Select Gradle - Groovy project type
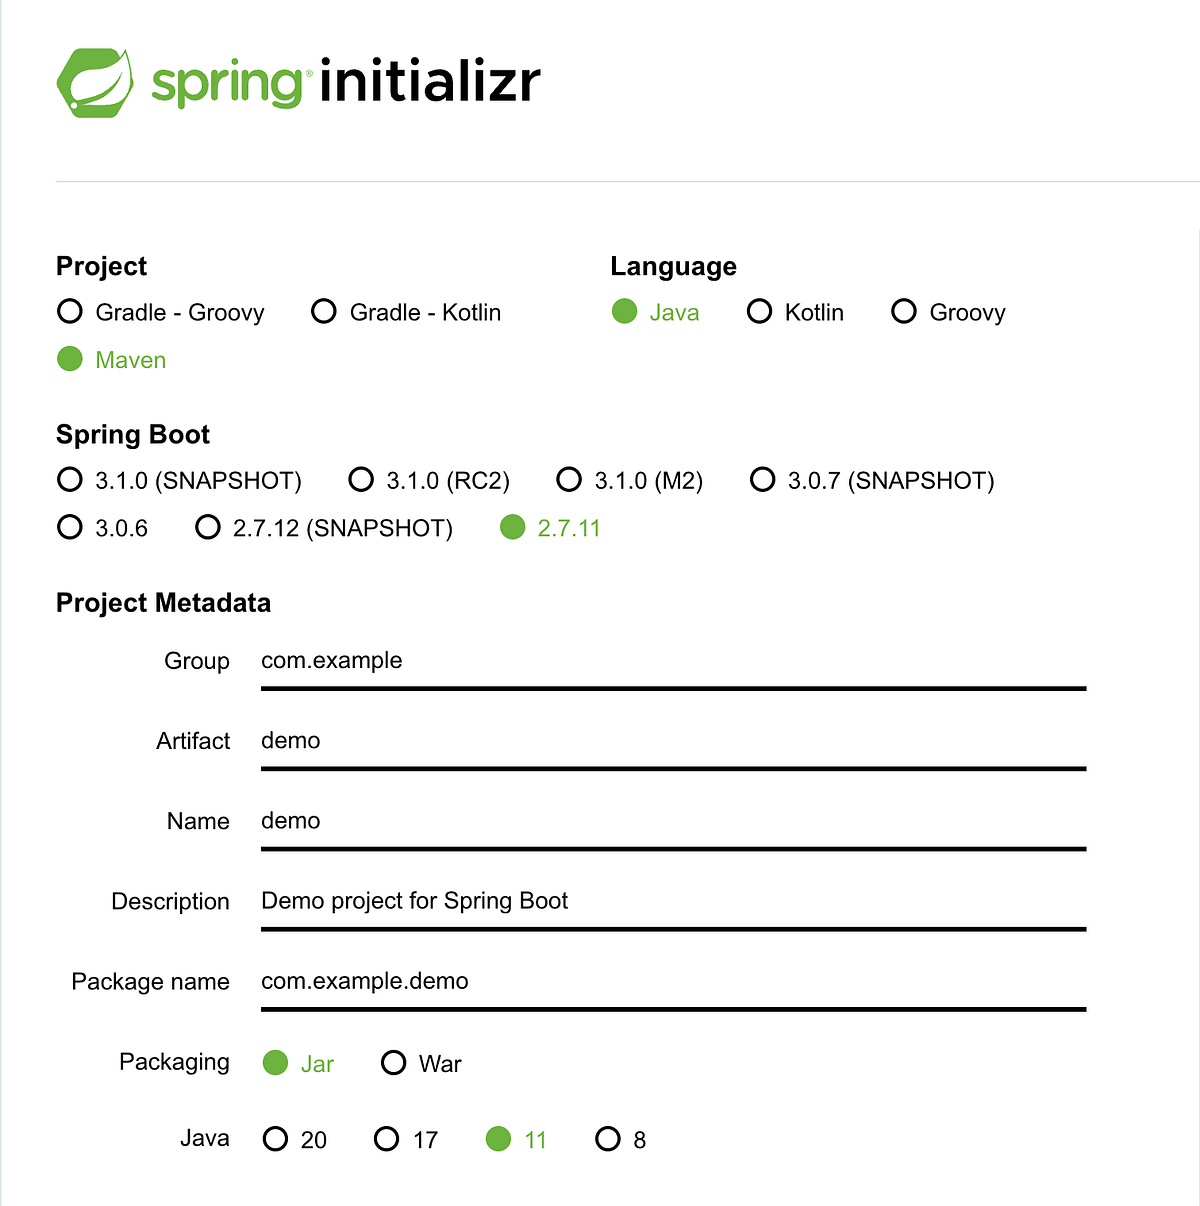The width and height of the screenshot is (1200, 1206). [x=70, y=311]
